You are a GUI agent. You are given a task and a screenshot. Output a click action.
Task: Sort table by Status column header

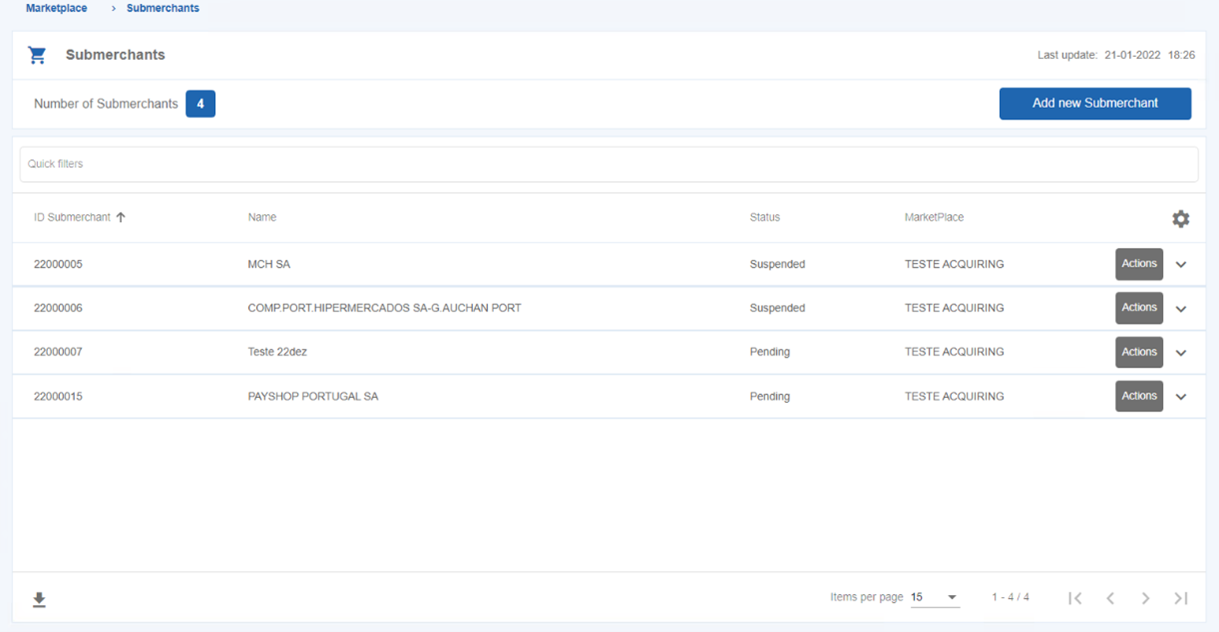[x=764, y=217]
